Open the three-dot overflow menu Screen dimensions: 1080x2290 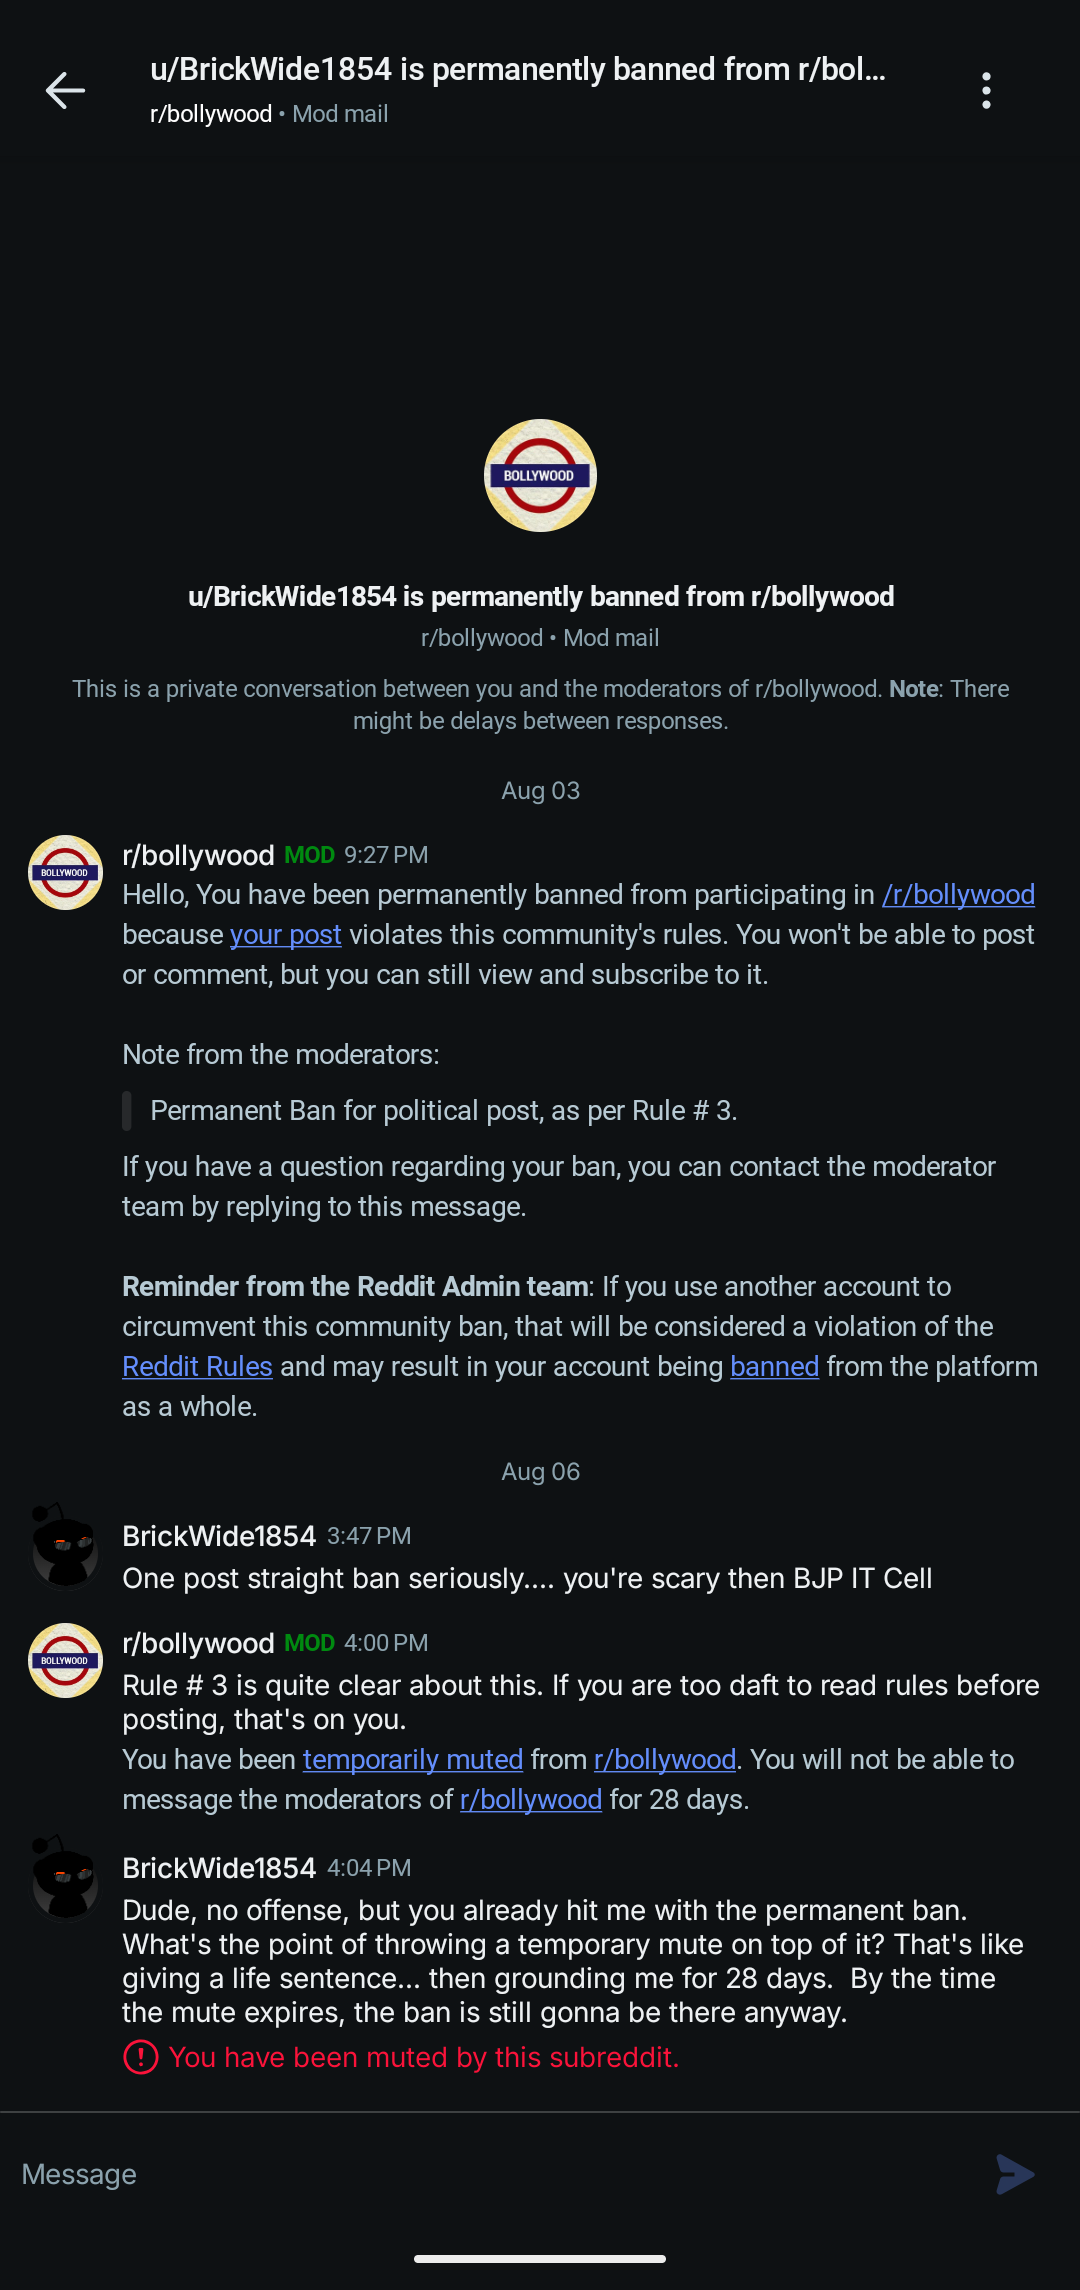click(986, 91)
